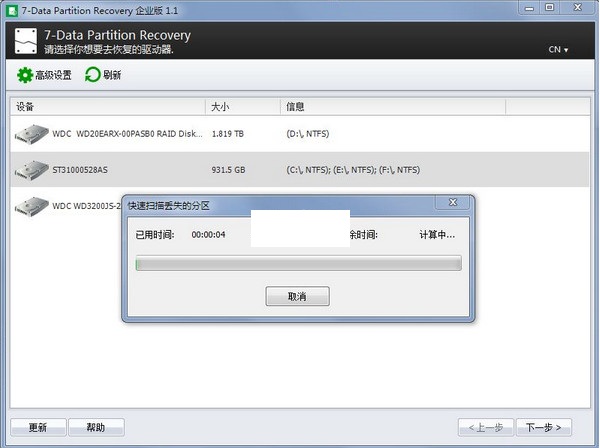Click the ST31000528AS device name

tap(80, 170)
